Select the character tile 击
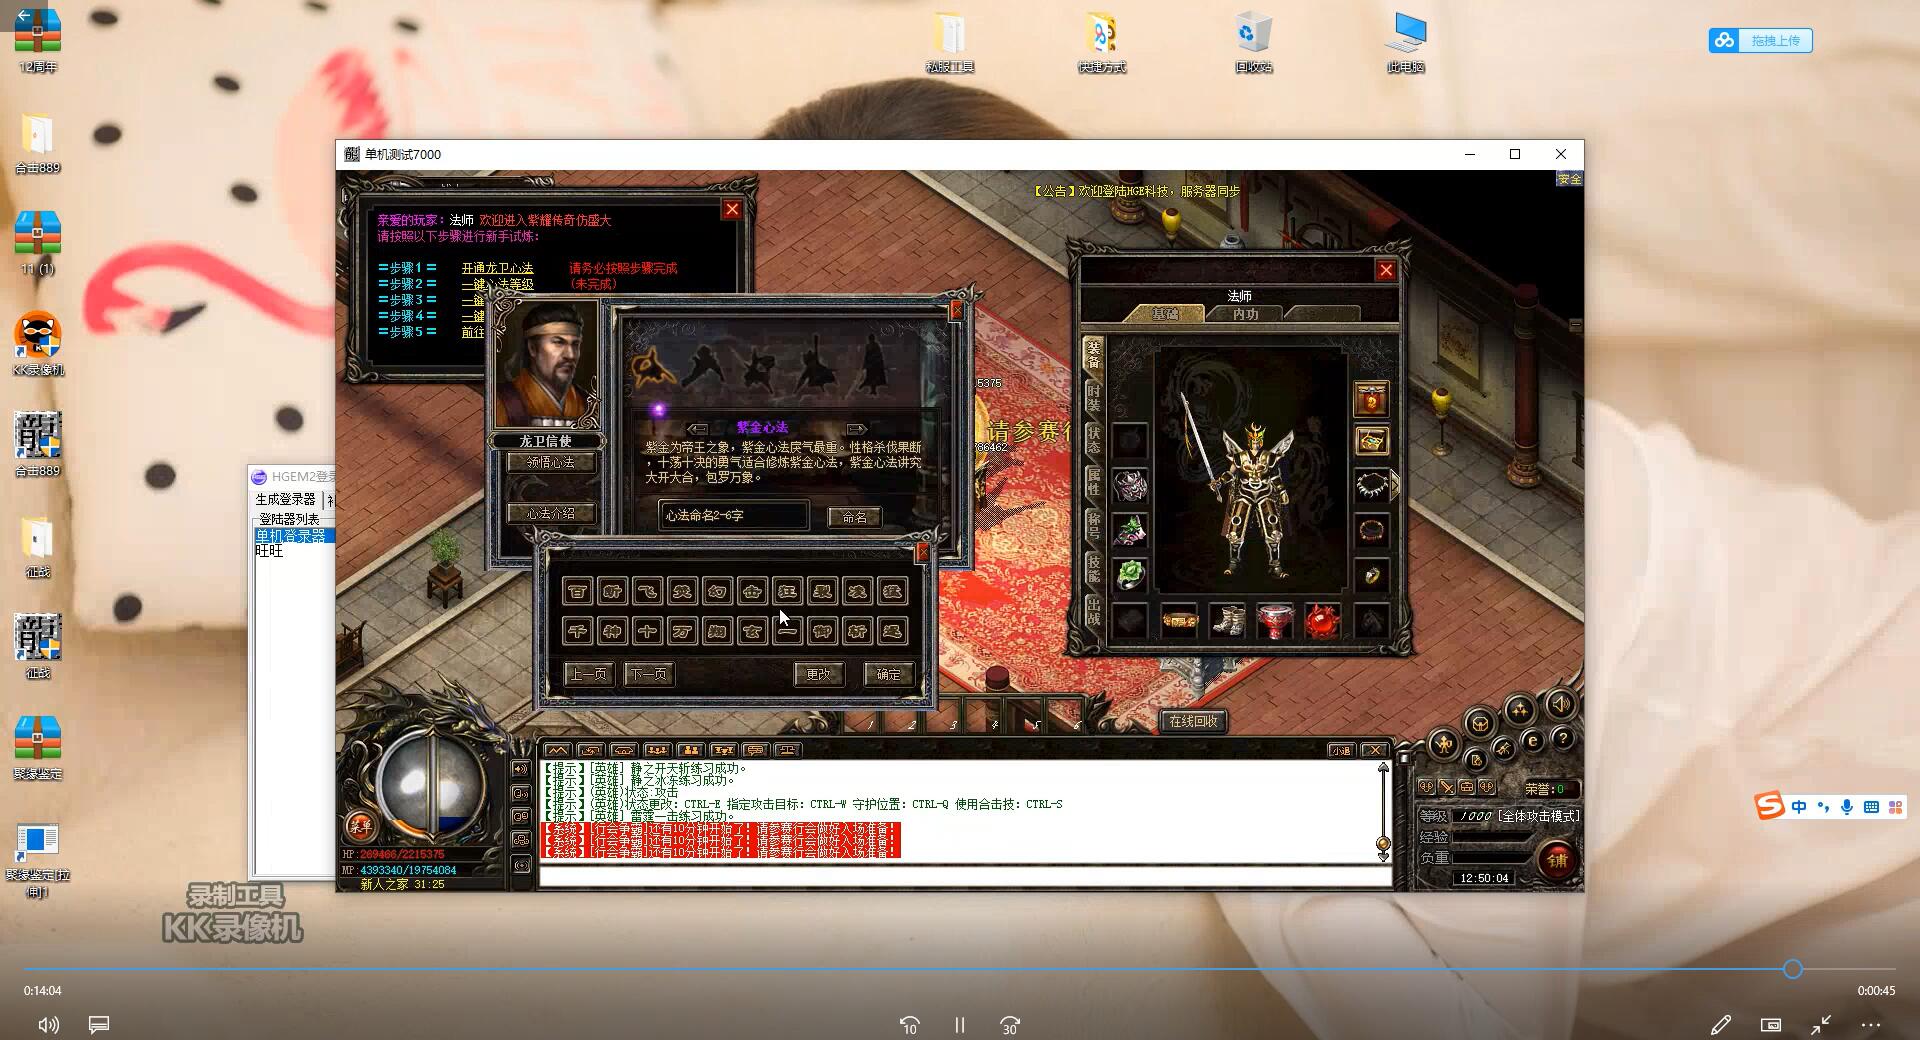 tap(752, 591)
